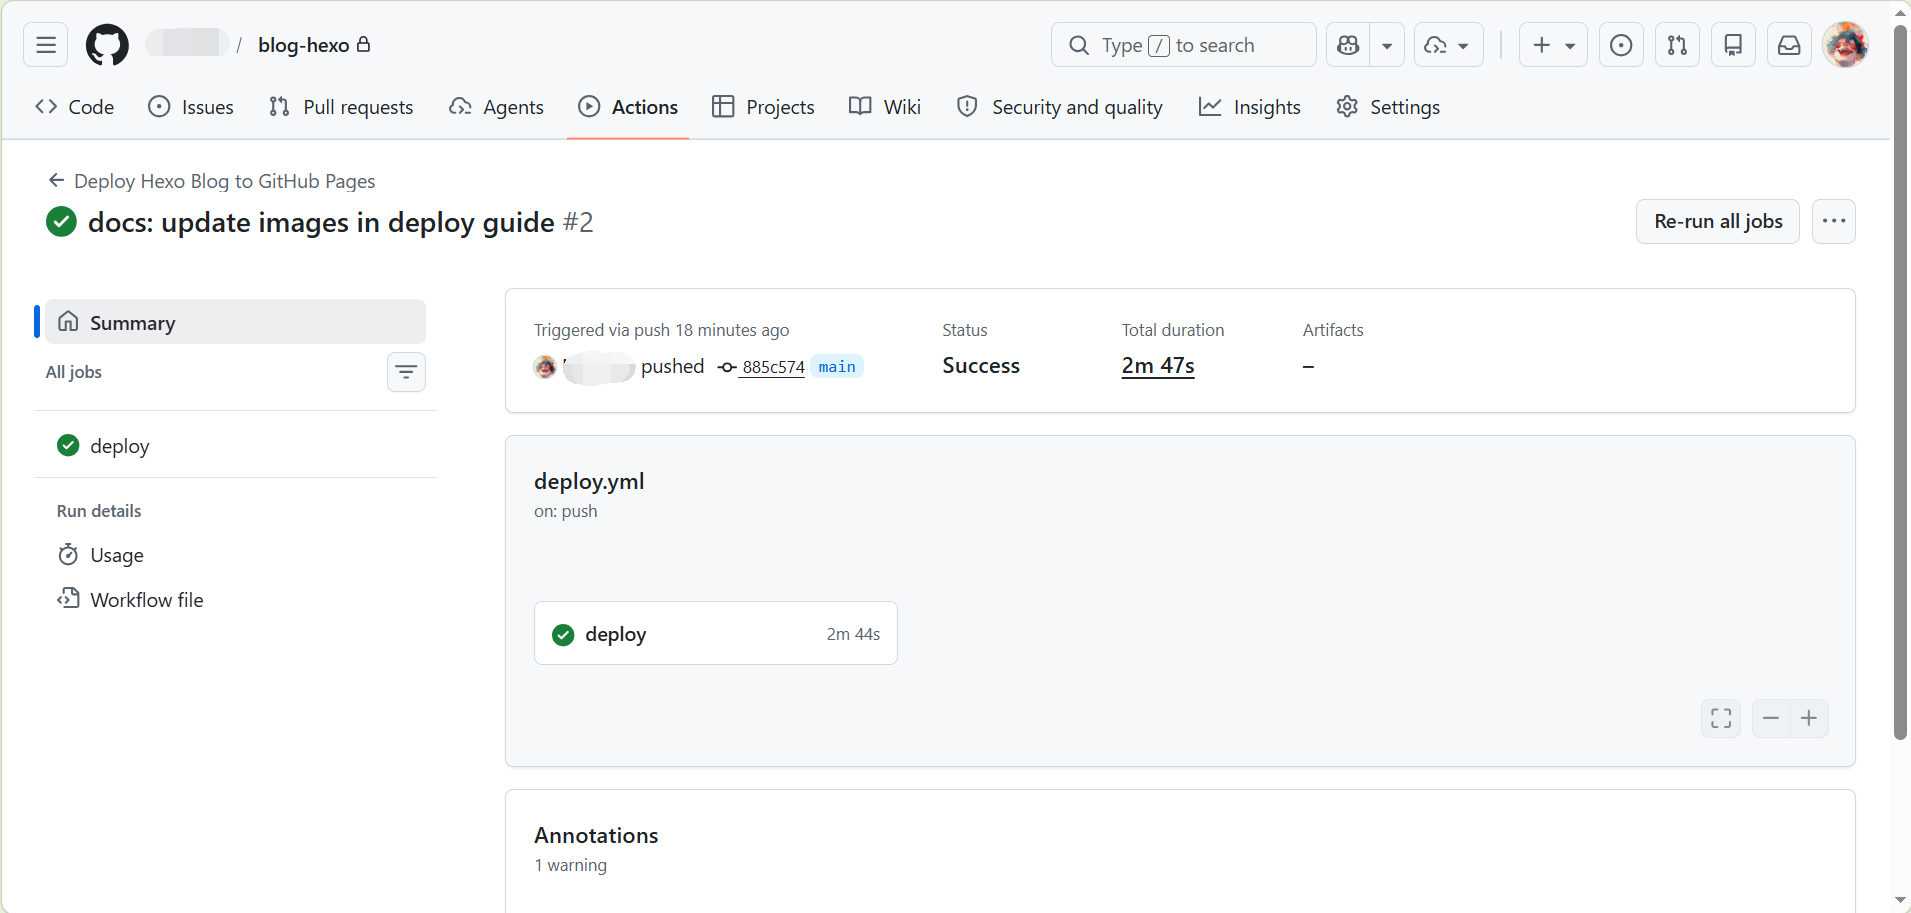
Task: Click the Re-run all jobs button
Action: (1718, 221)
